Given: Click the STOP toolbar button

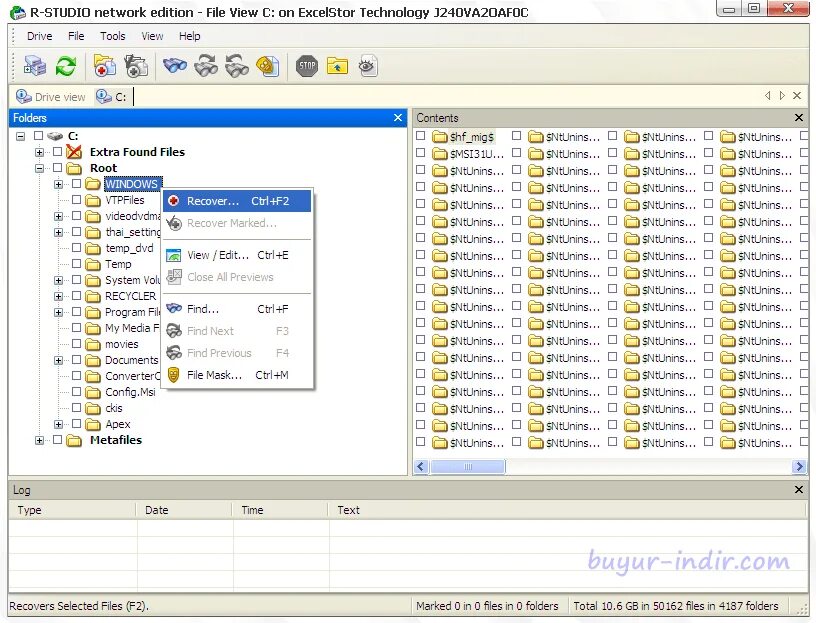Looking at the screenshot, I should click(x=307, y=66).
